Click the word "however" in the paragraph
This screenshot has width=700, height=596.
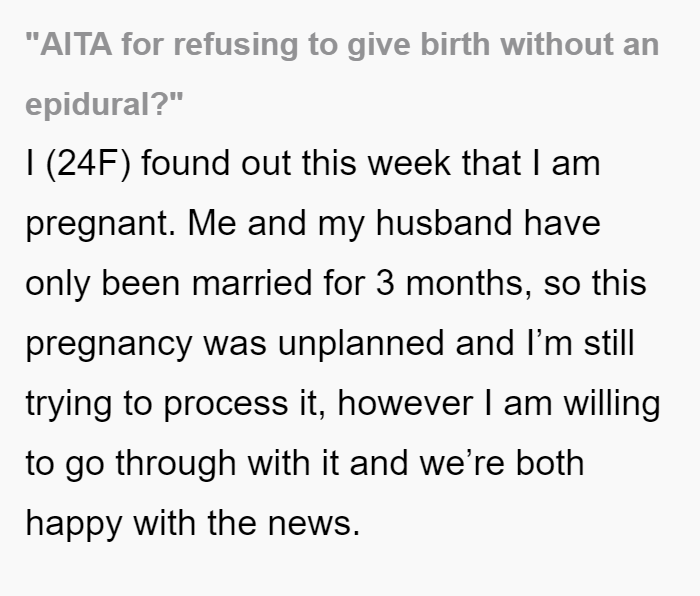point(405,403)
